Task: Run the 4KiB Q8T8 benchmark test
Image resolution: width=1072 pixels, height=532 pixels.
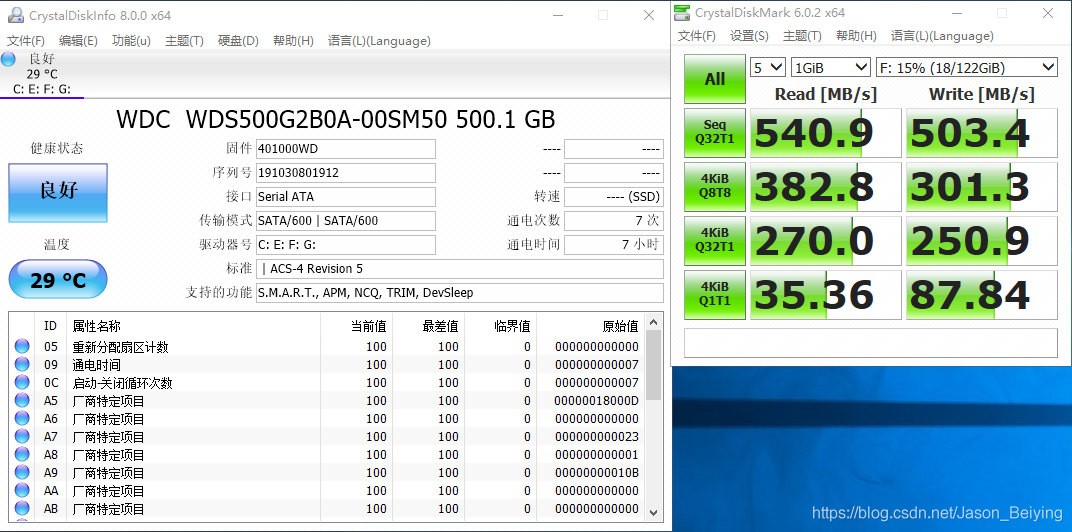Action: coord(715,187)
